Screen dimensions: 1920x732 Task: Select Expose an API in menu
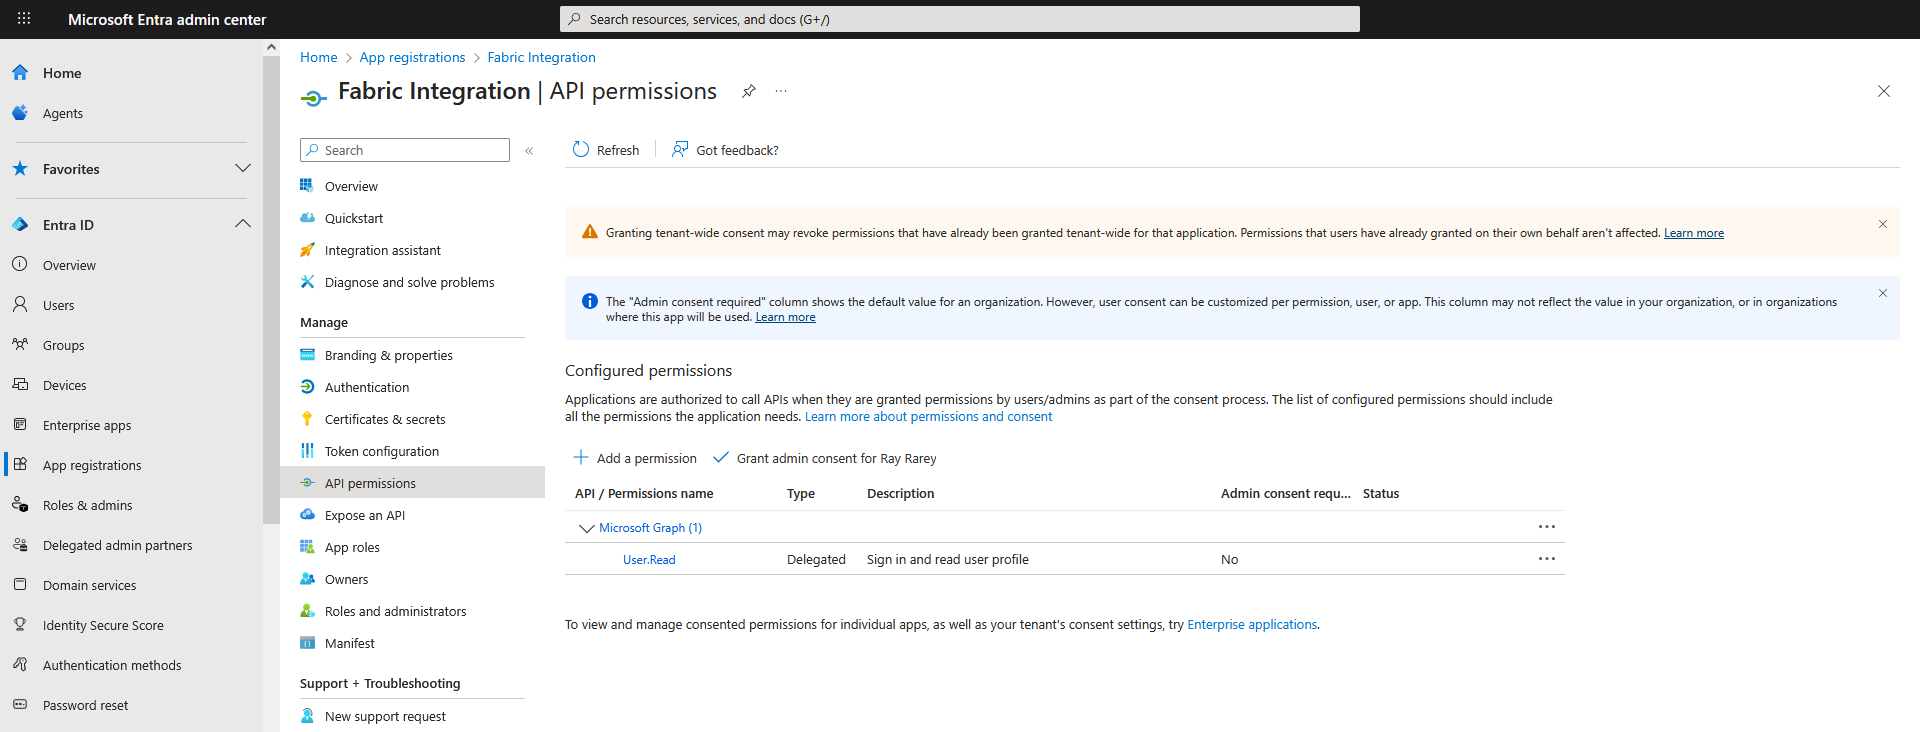(364, 516)
